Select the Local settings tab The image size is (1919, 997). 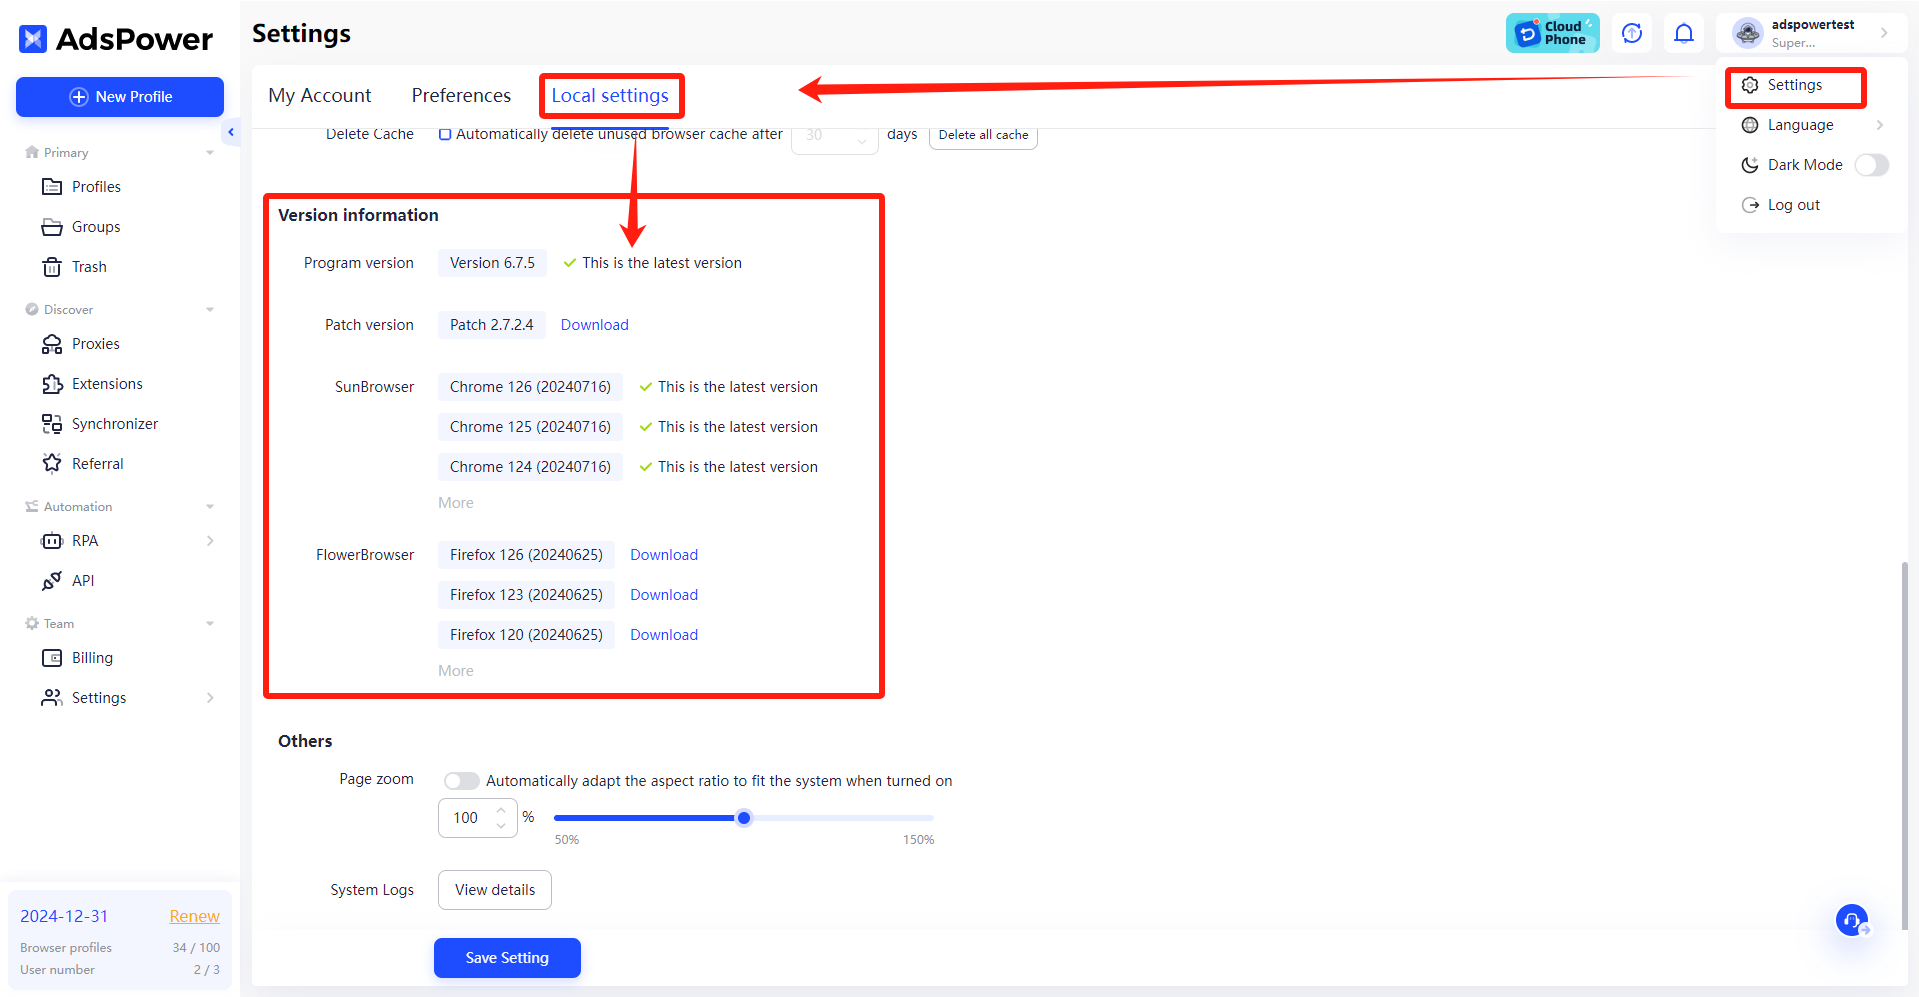[x=610, y=96]
